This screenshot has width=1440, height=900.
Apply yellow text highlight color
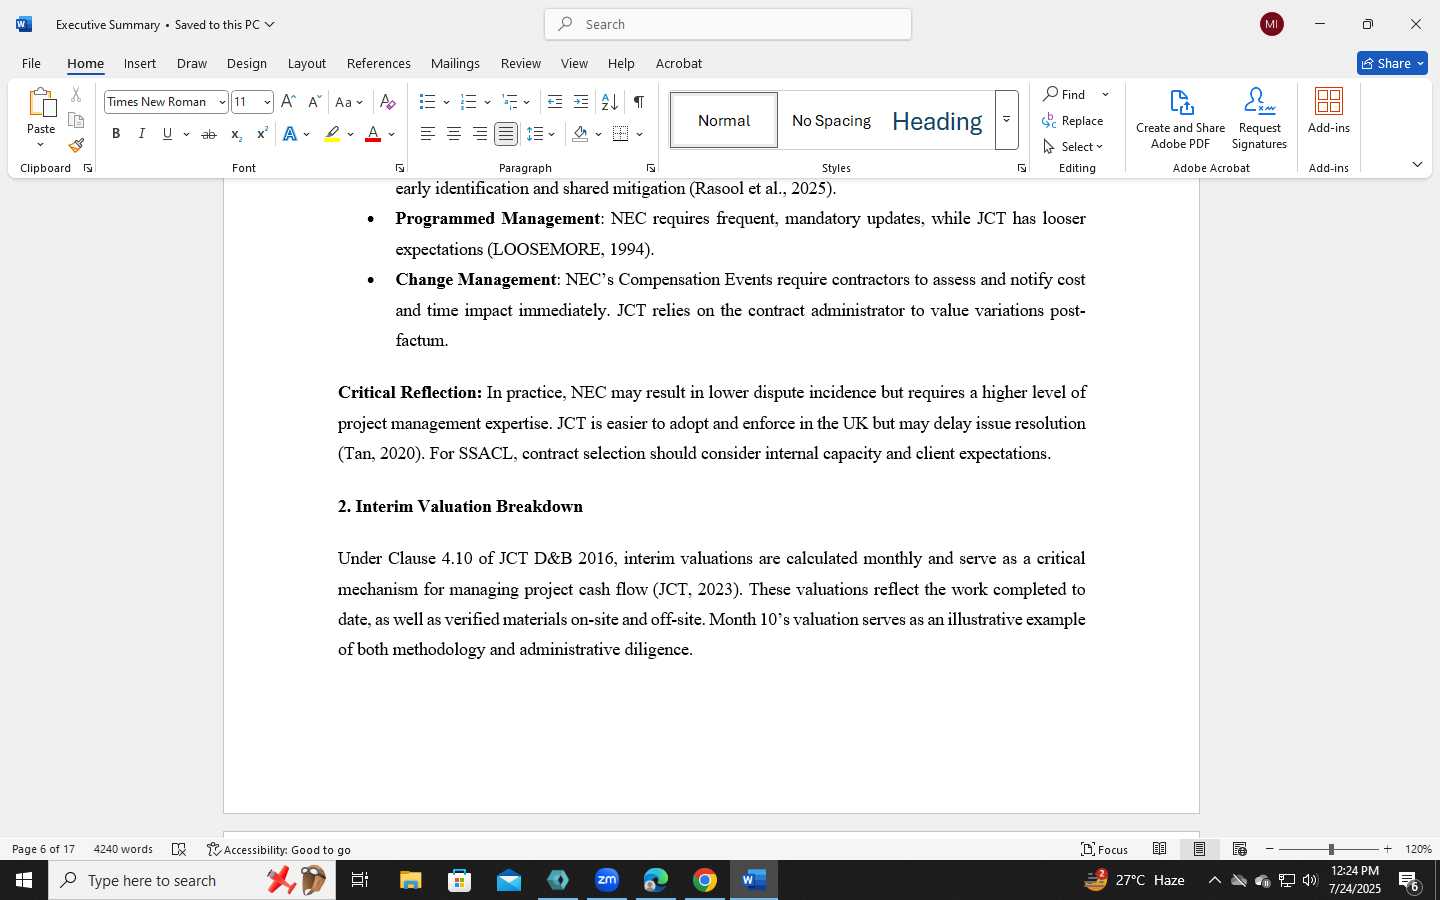pyautogui.click(x=332, y=134)
